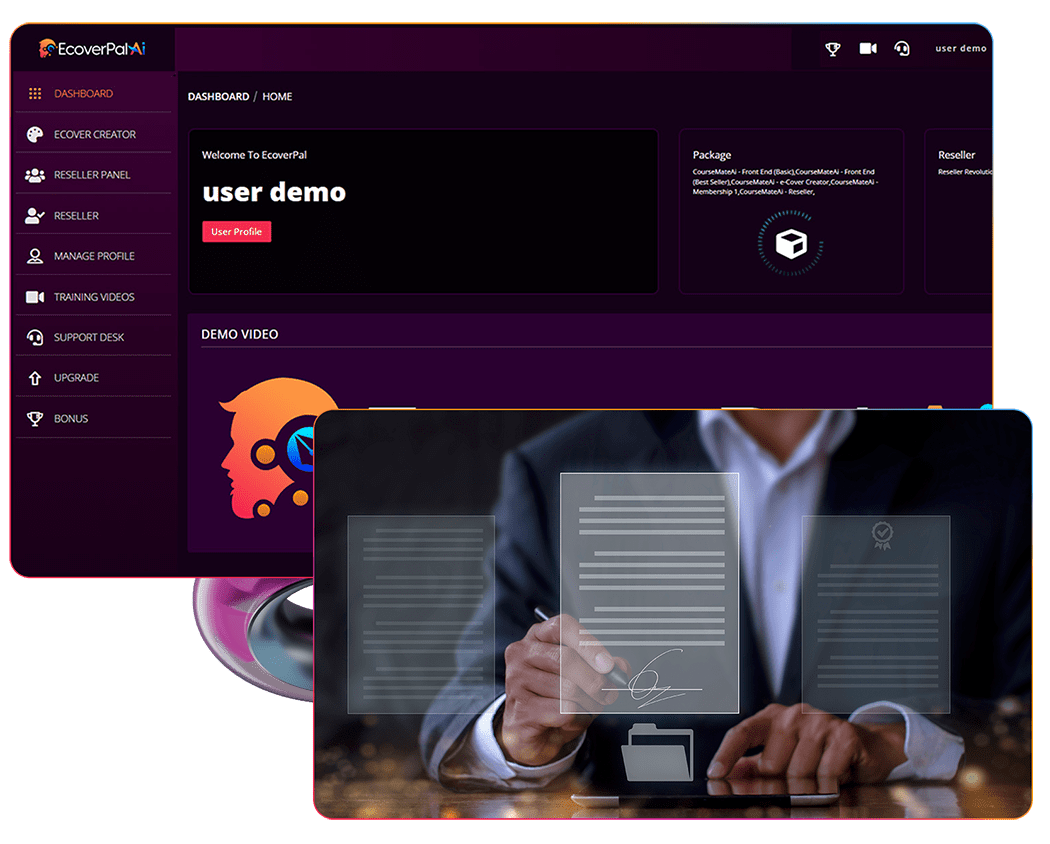The width and height of the screenshot is (1050, 844).
Task: Click the Upgrade arrow icon
Action: [x=35, y=378]
